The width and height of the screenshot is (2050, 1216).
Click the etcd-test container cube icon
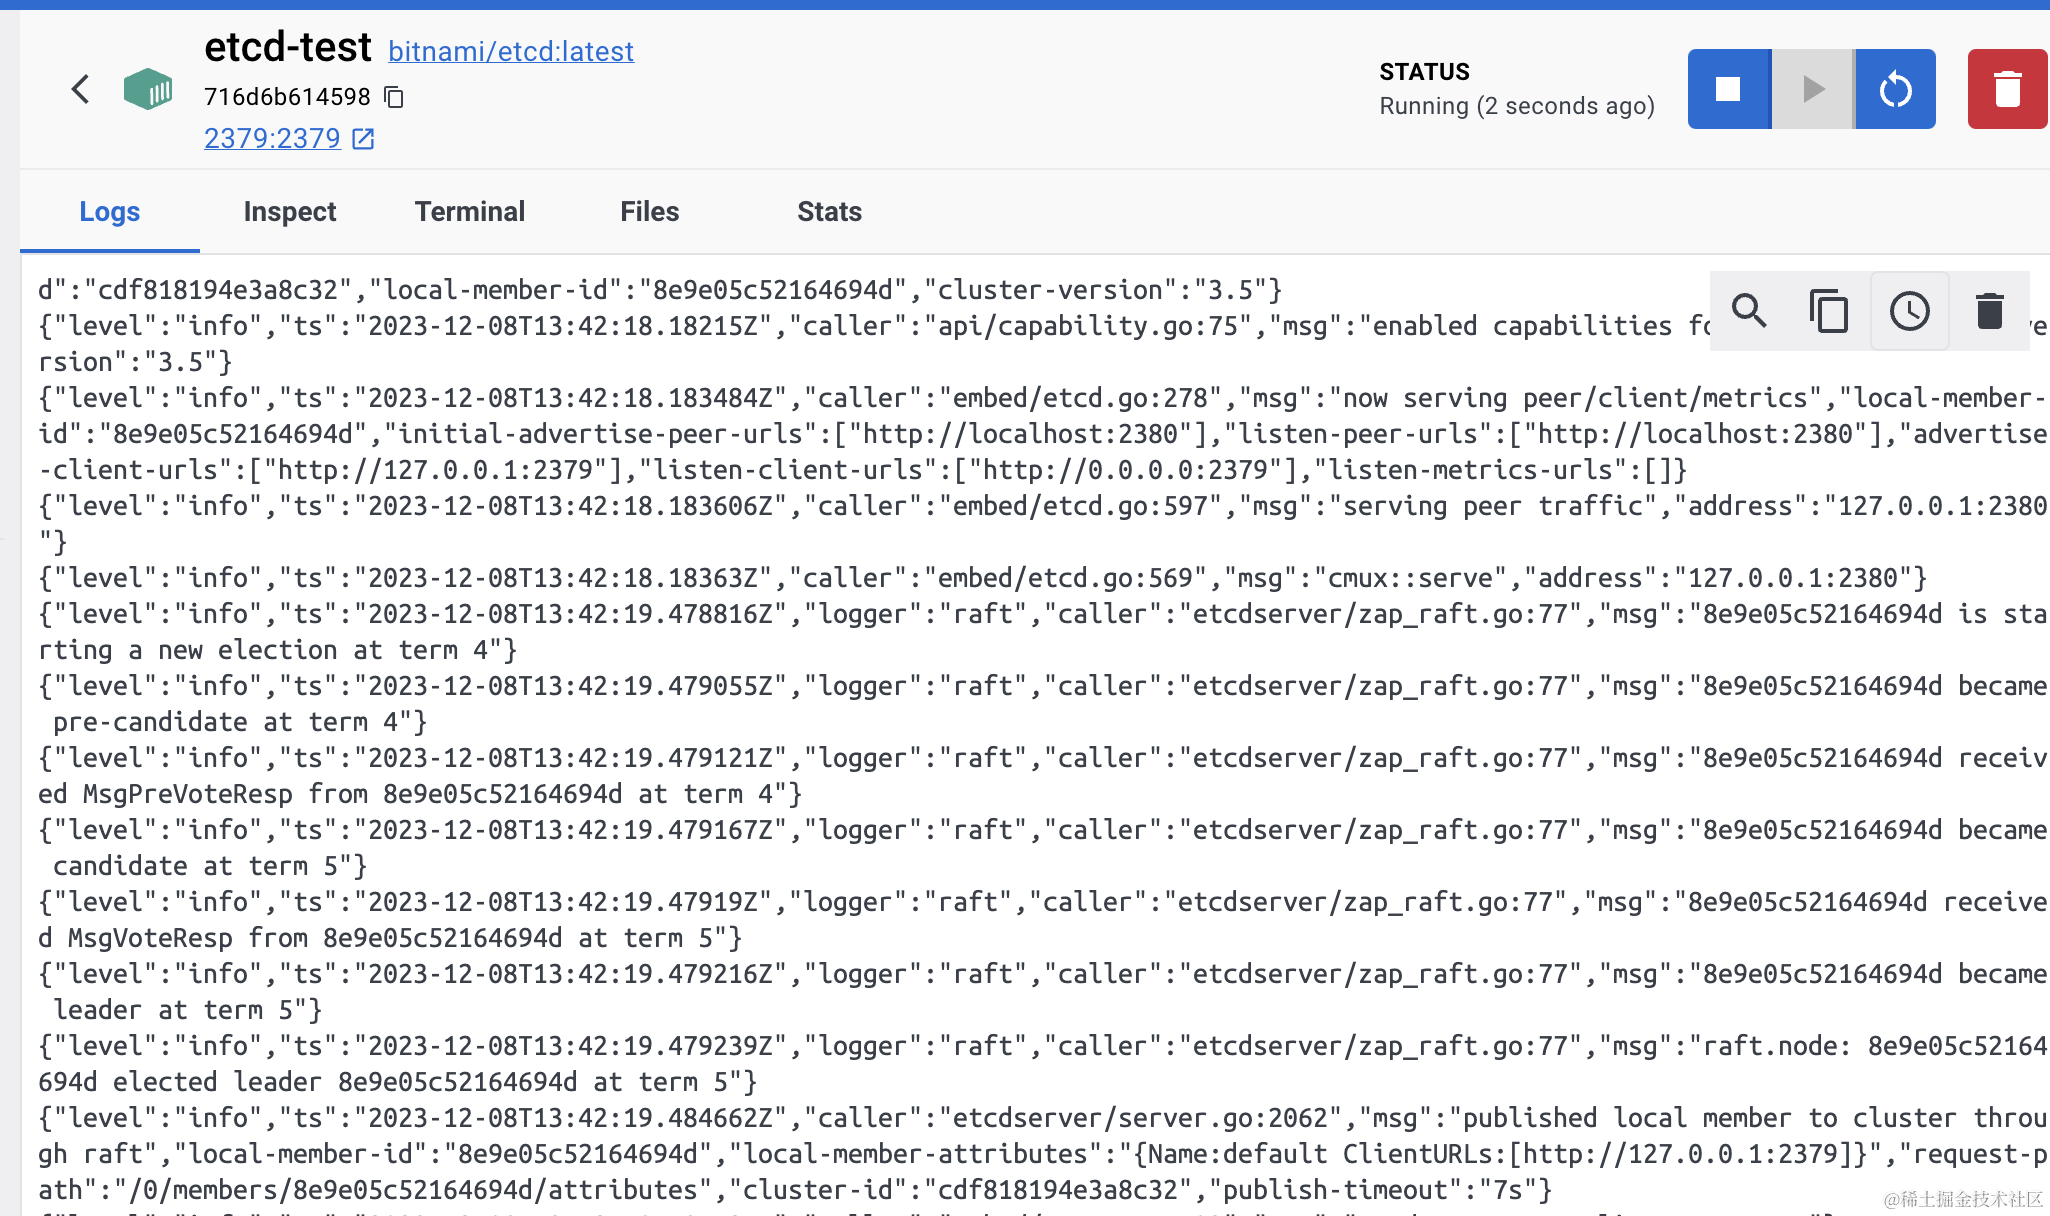pyautogui.click(x=148, y=90)
